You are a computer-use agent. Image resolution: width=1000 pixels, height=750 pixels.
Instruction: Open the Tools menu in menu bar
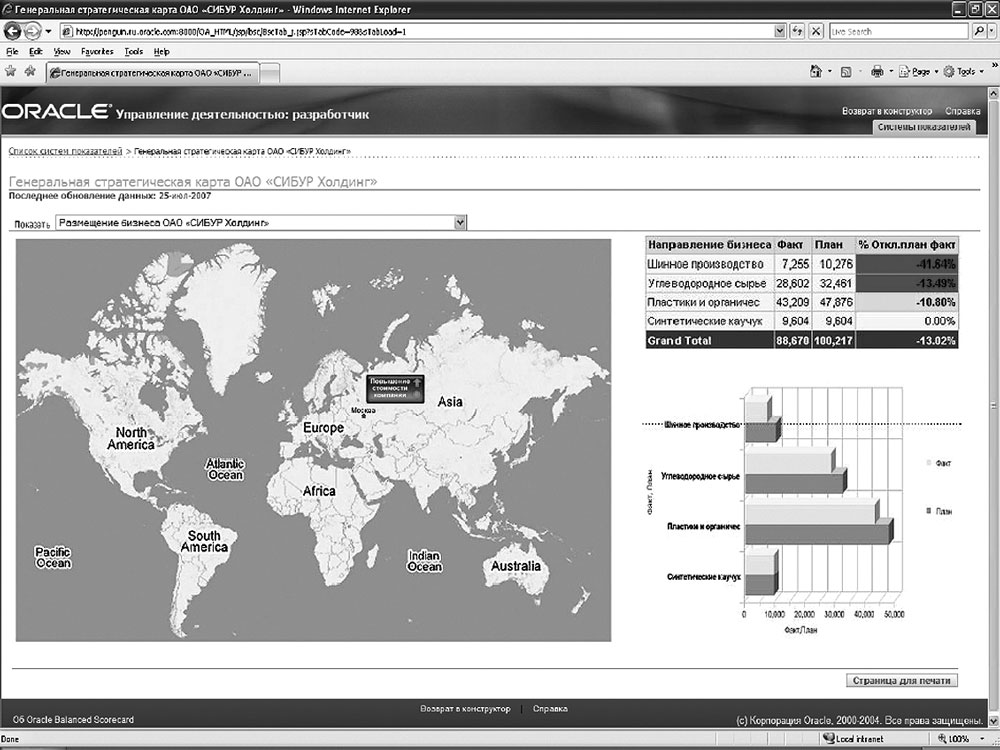pyautogui.click(x=133, y=52)
